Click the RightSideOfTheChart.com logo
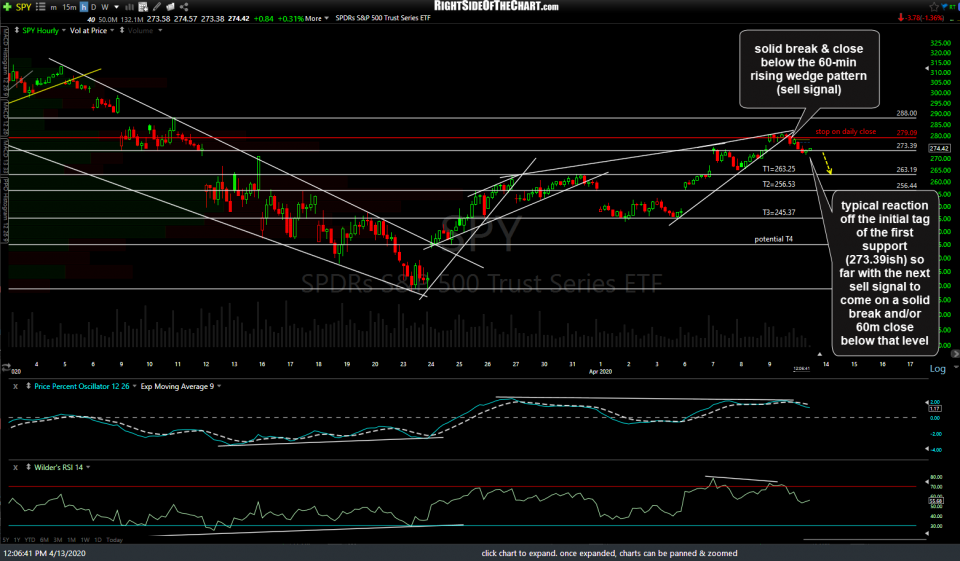 tap(496, 6)
